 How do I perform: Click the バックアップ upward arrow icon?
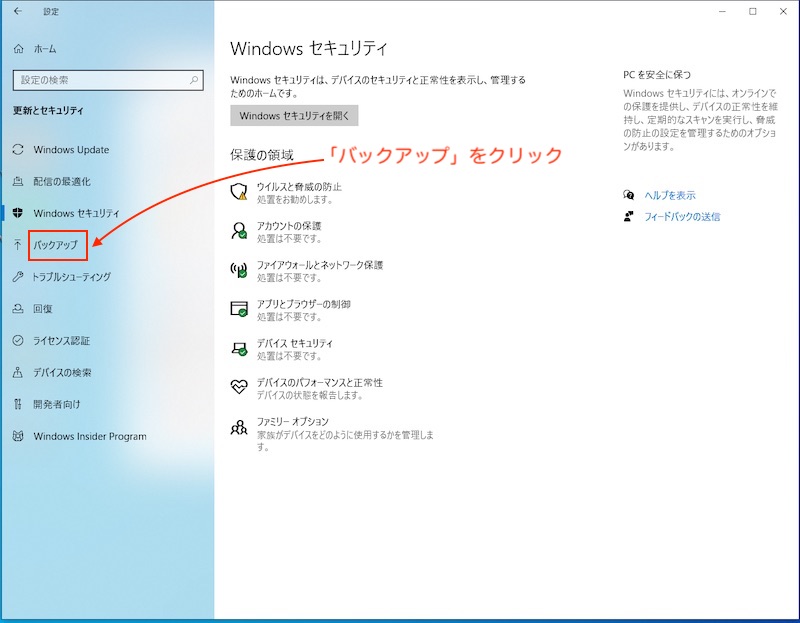tap(18, 245)
